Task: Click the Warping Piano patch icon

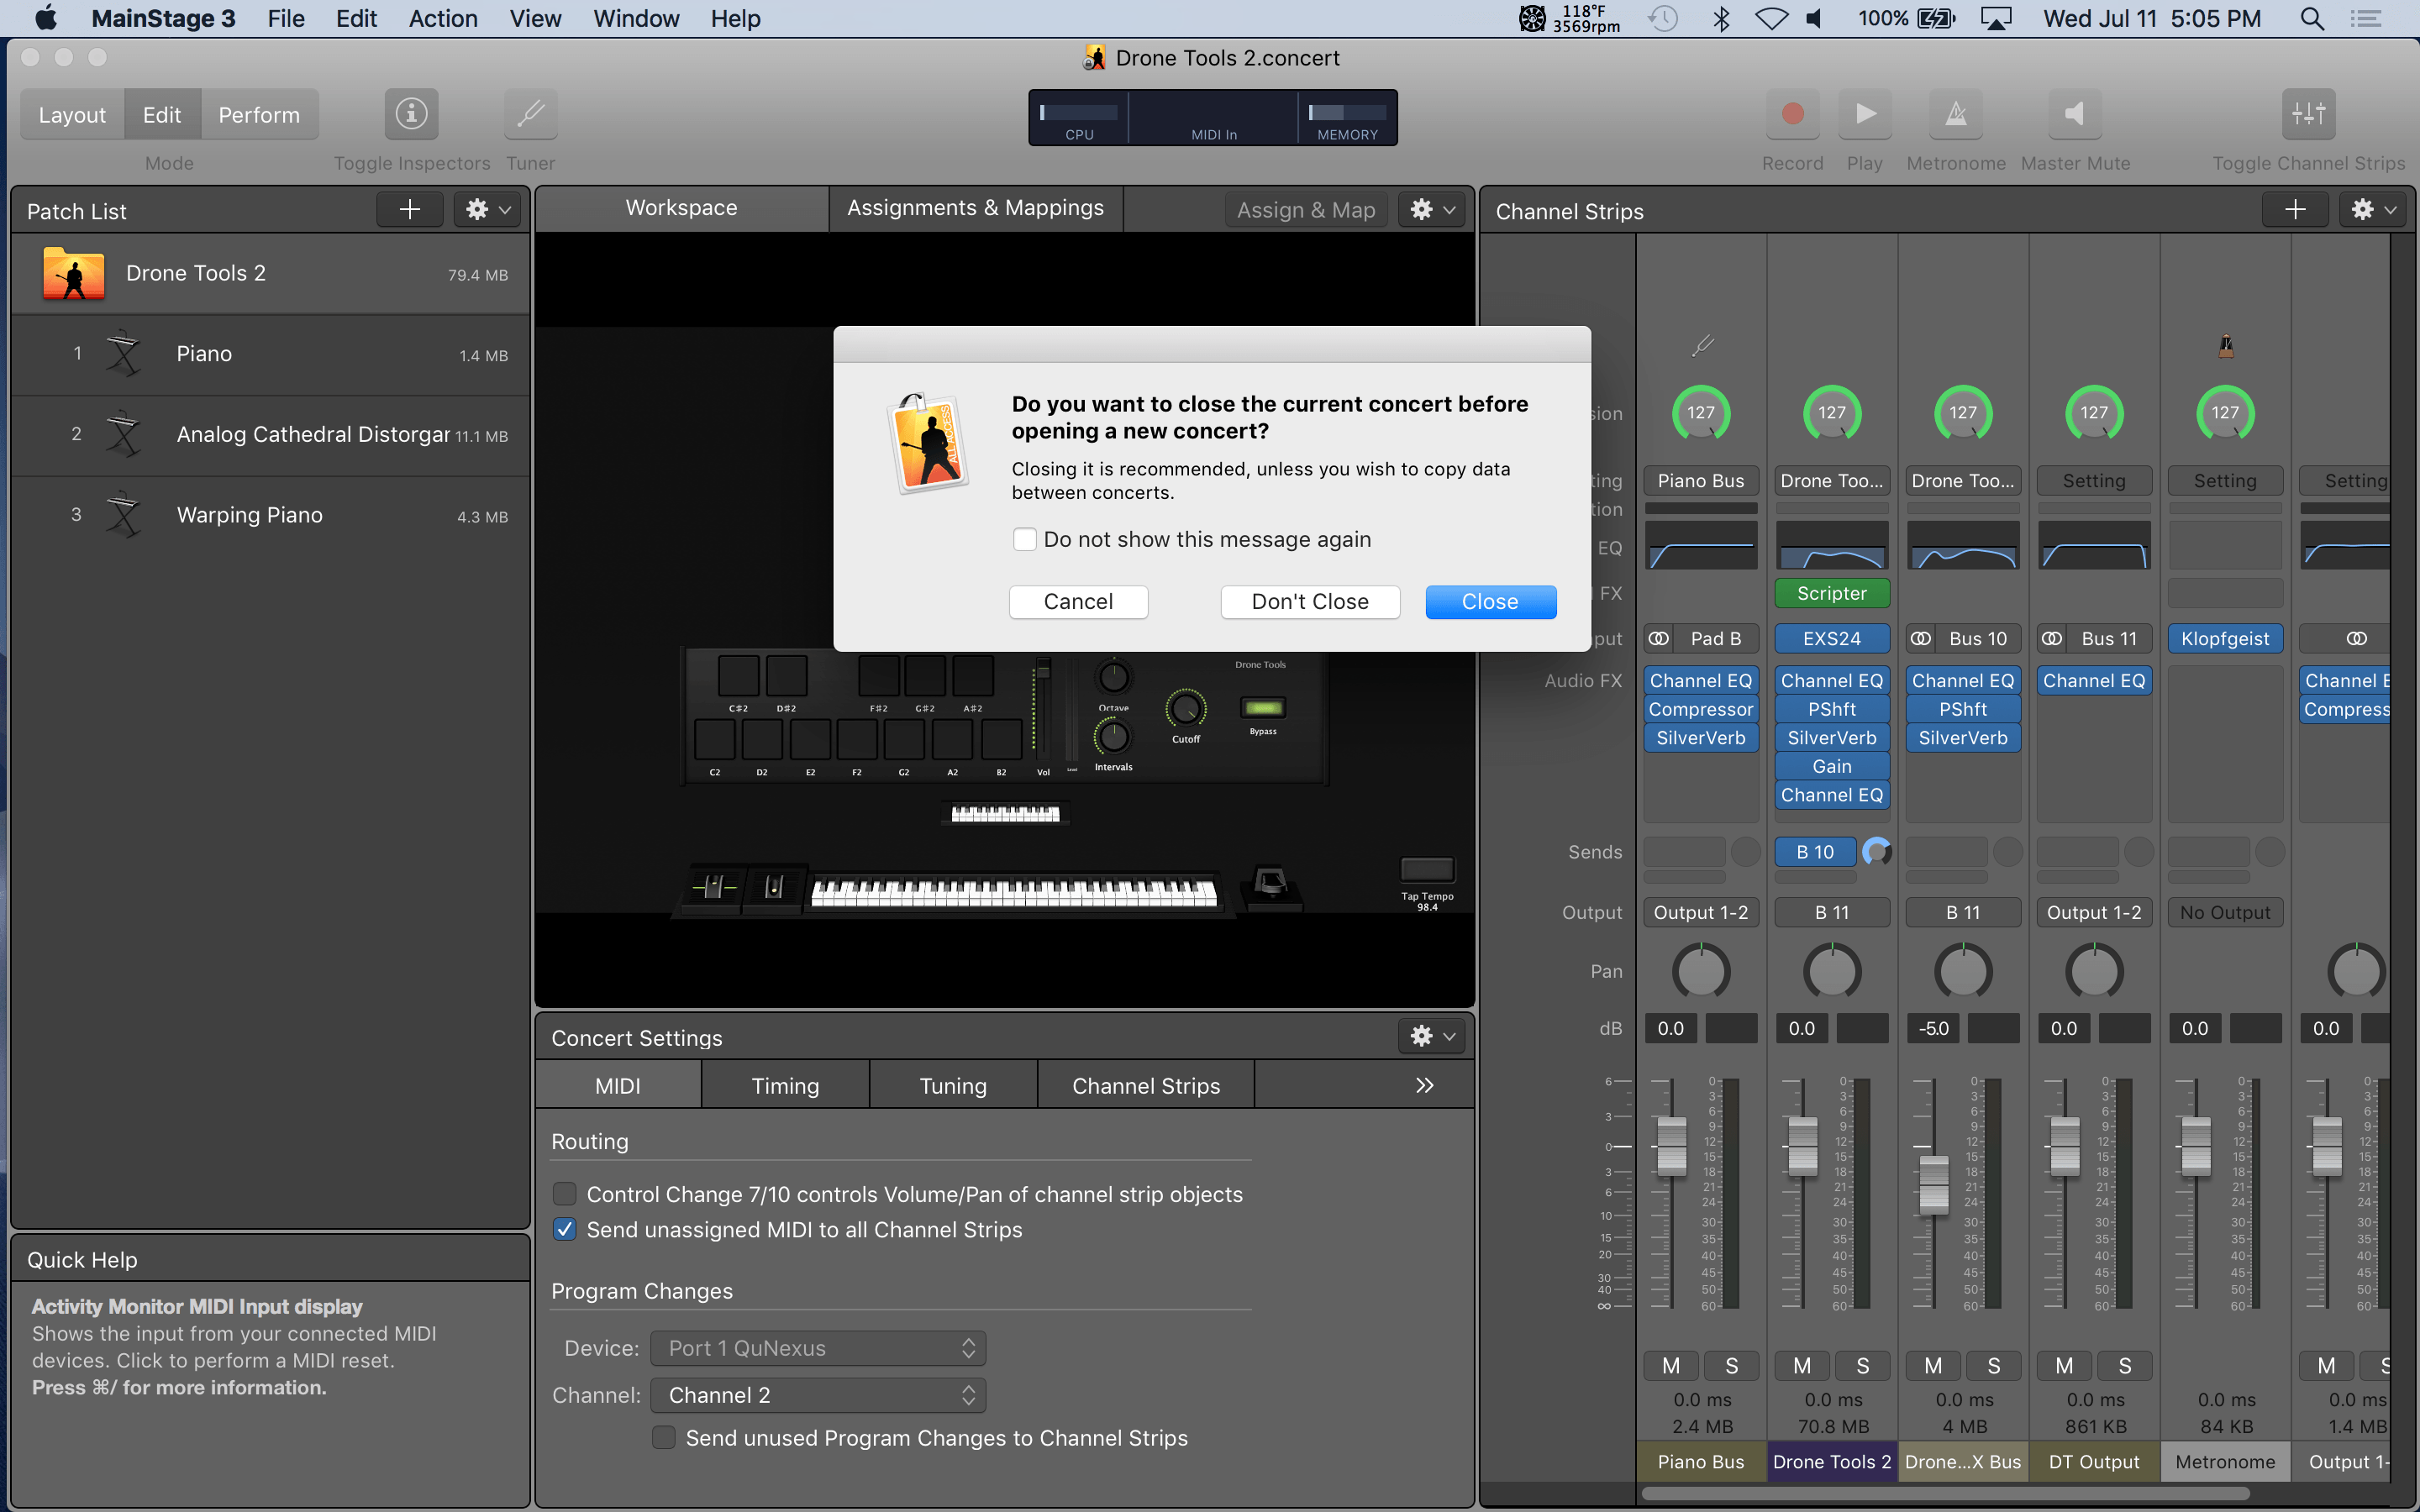Action: [124, 515]
